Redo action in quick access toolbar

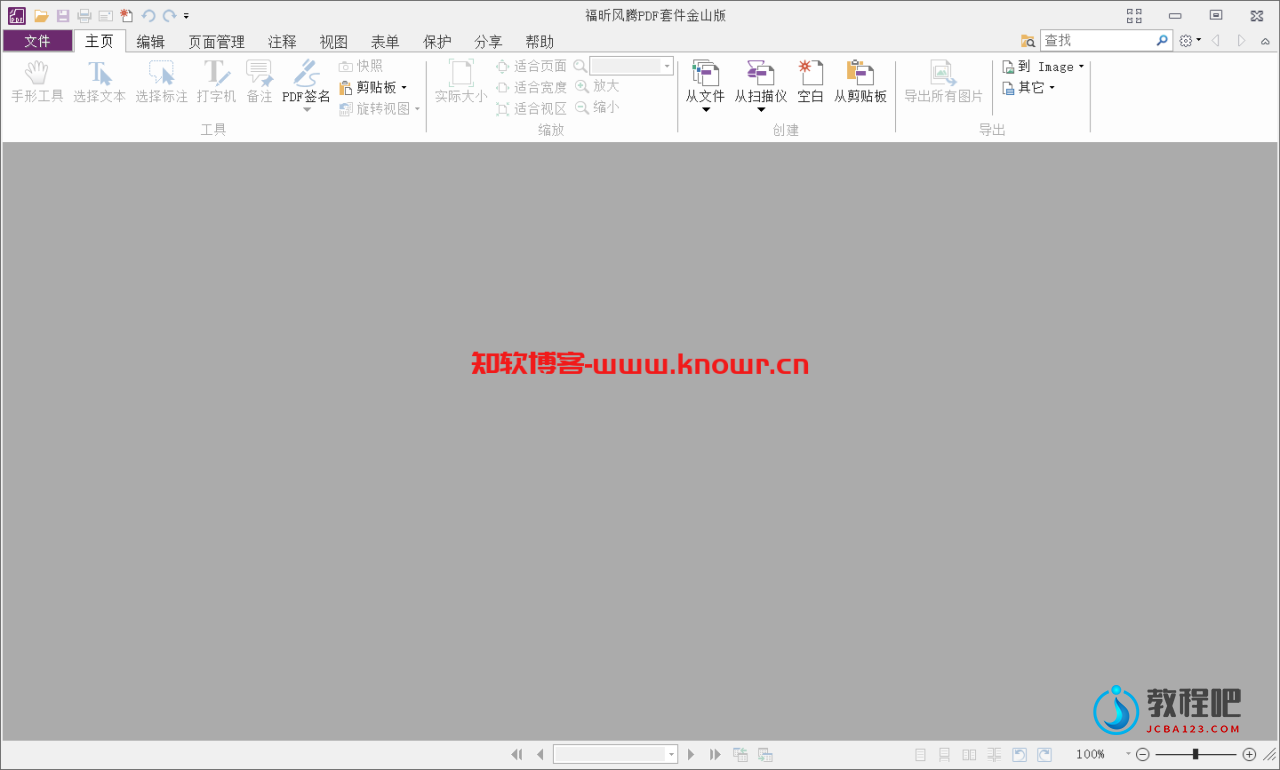(x=169, y=16)
